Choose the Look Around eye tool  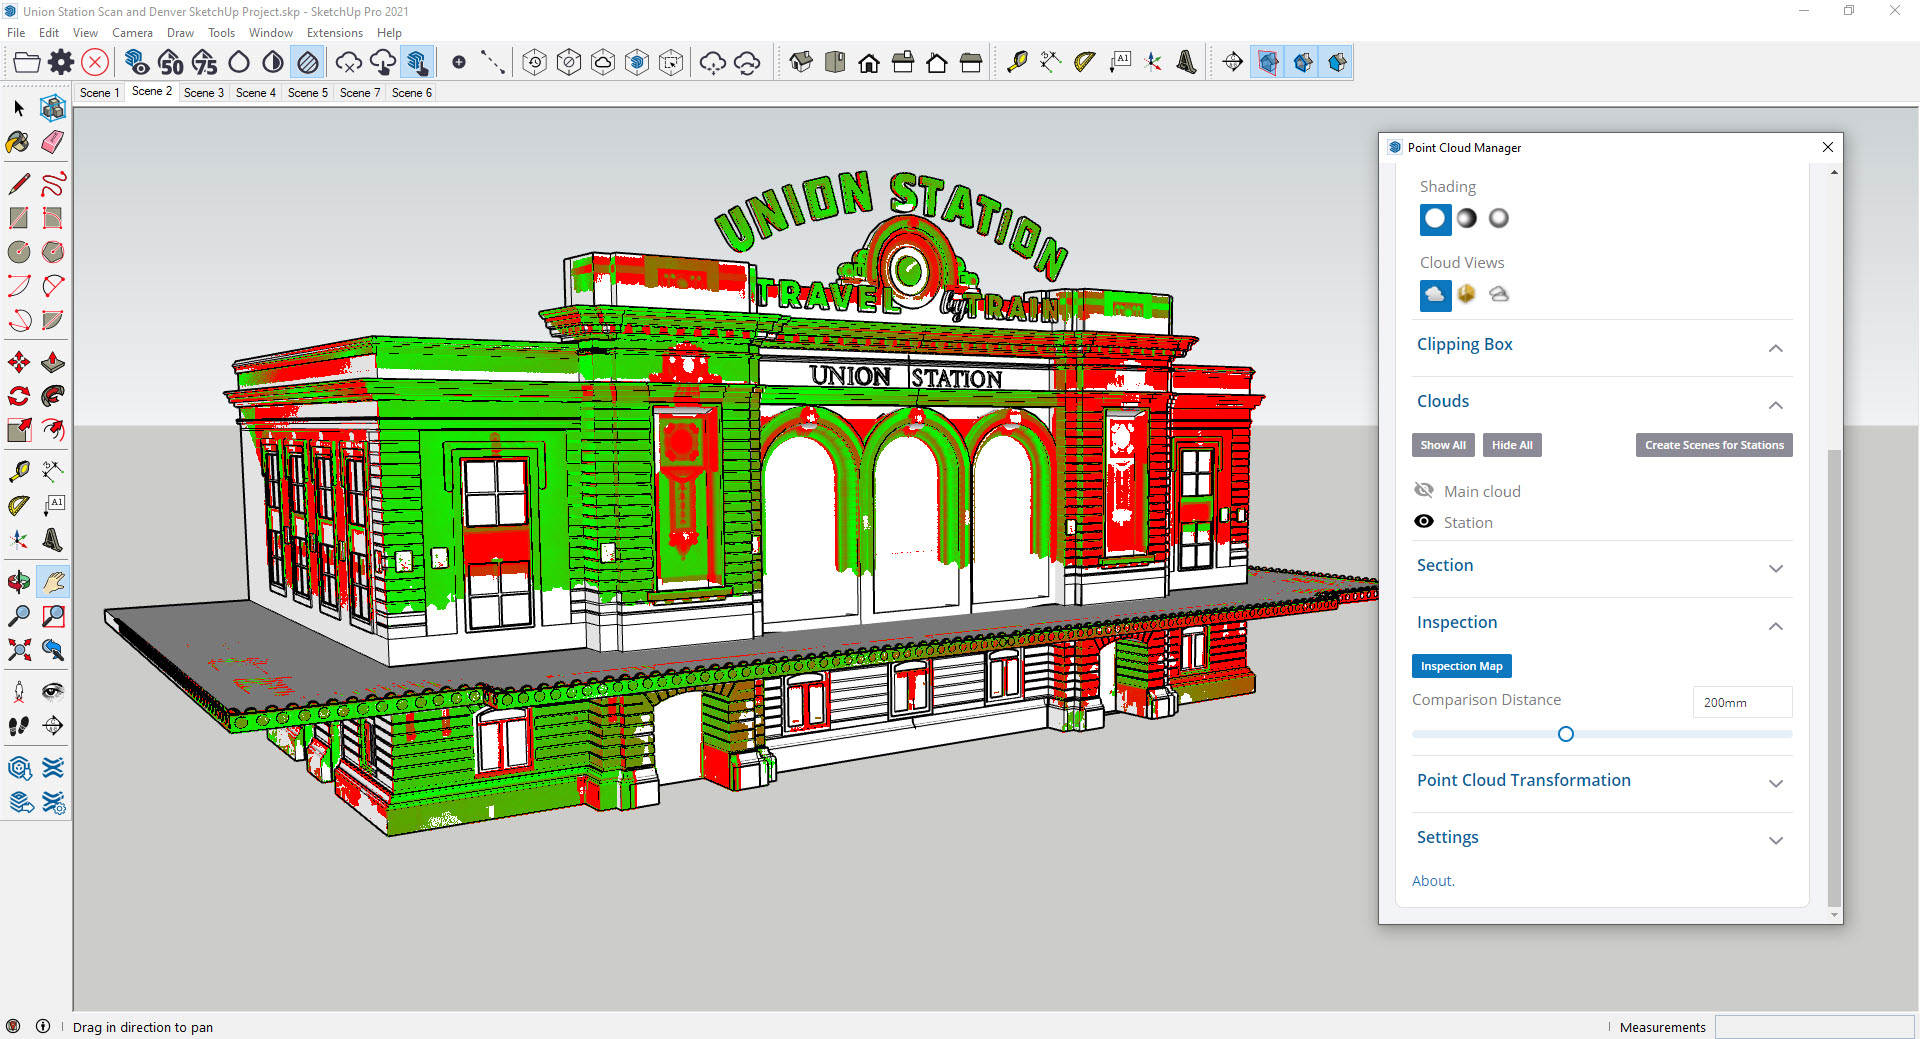(x=53, y=692)
